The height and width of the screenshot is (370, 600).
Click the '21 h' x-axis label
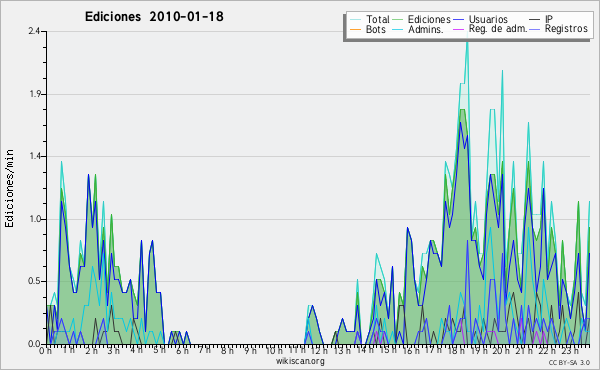tap(524, 351)
